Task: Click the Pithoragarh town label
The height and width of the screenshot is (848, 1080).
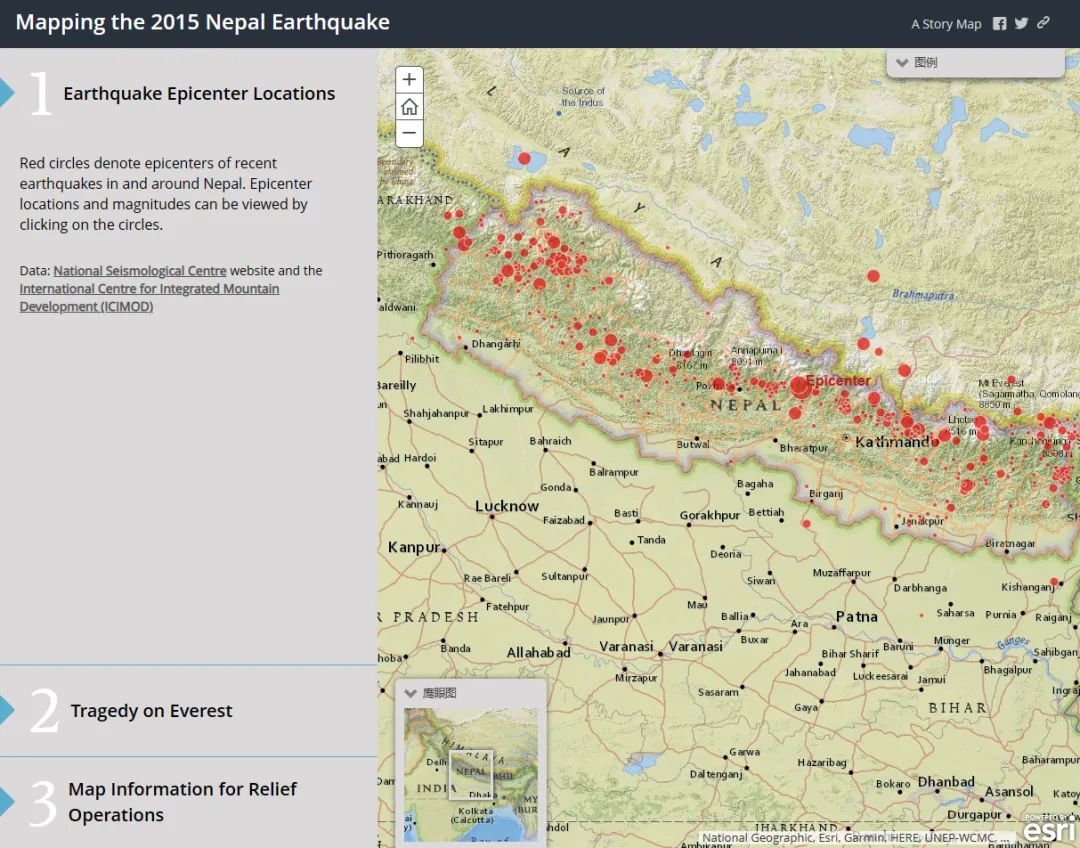Action: tap(405, 255)
